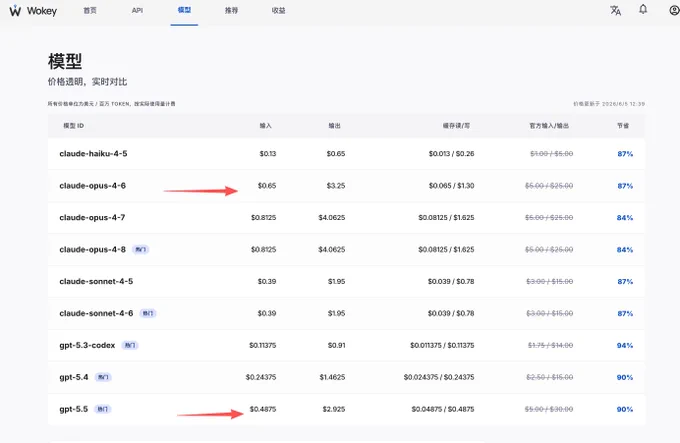Click cache price $0.013 / $0.26
Viewport: 680px width, 443px height.
[451, 153]
